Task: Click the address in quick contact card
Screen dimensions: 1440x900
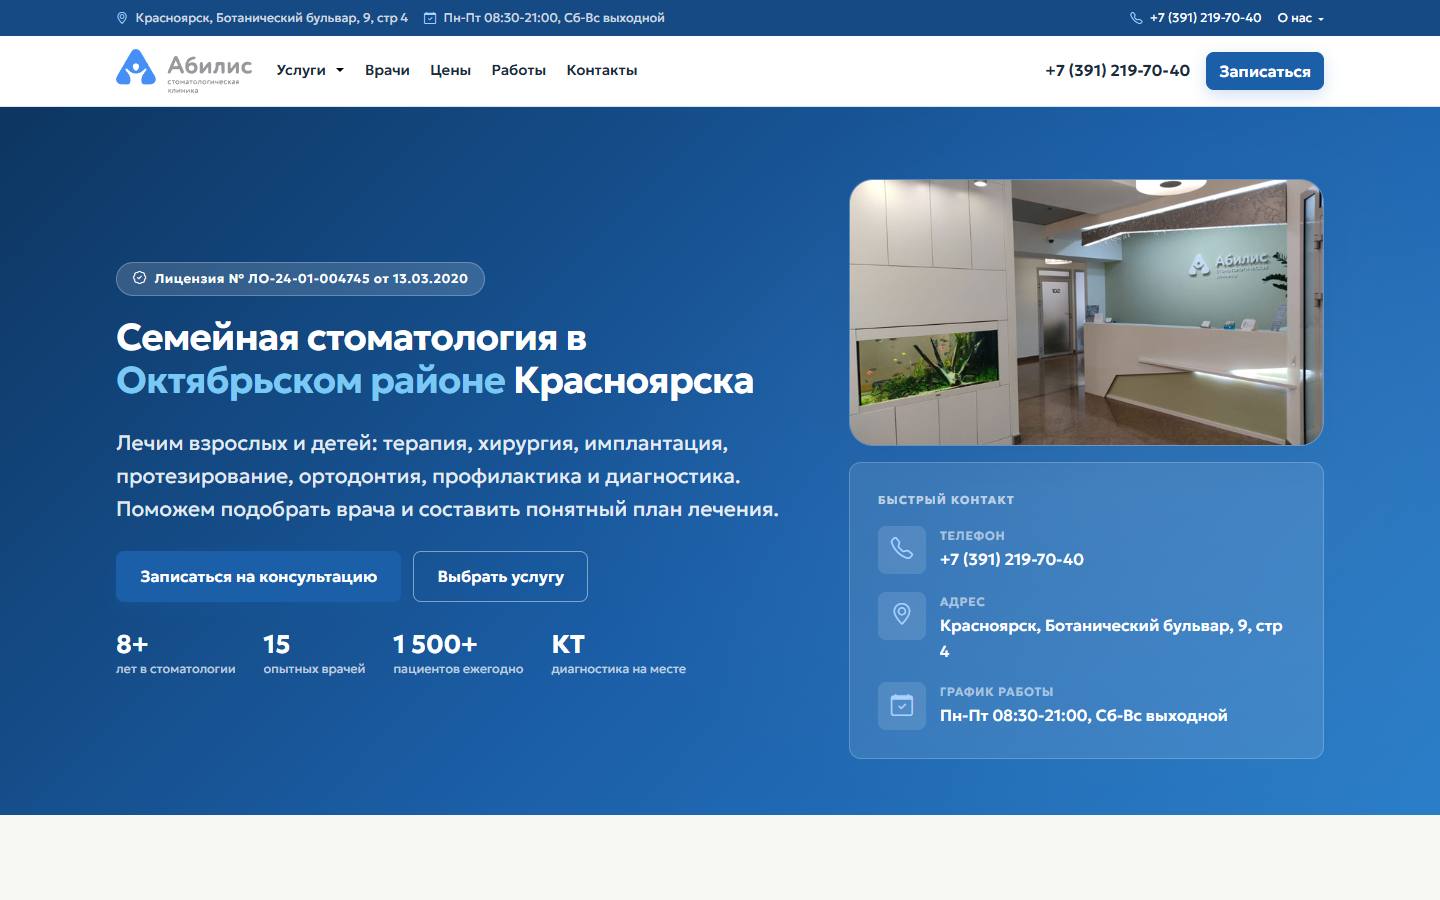Action: click(1111, 638)
